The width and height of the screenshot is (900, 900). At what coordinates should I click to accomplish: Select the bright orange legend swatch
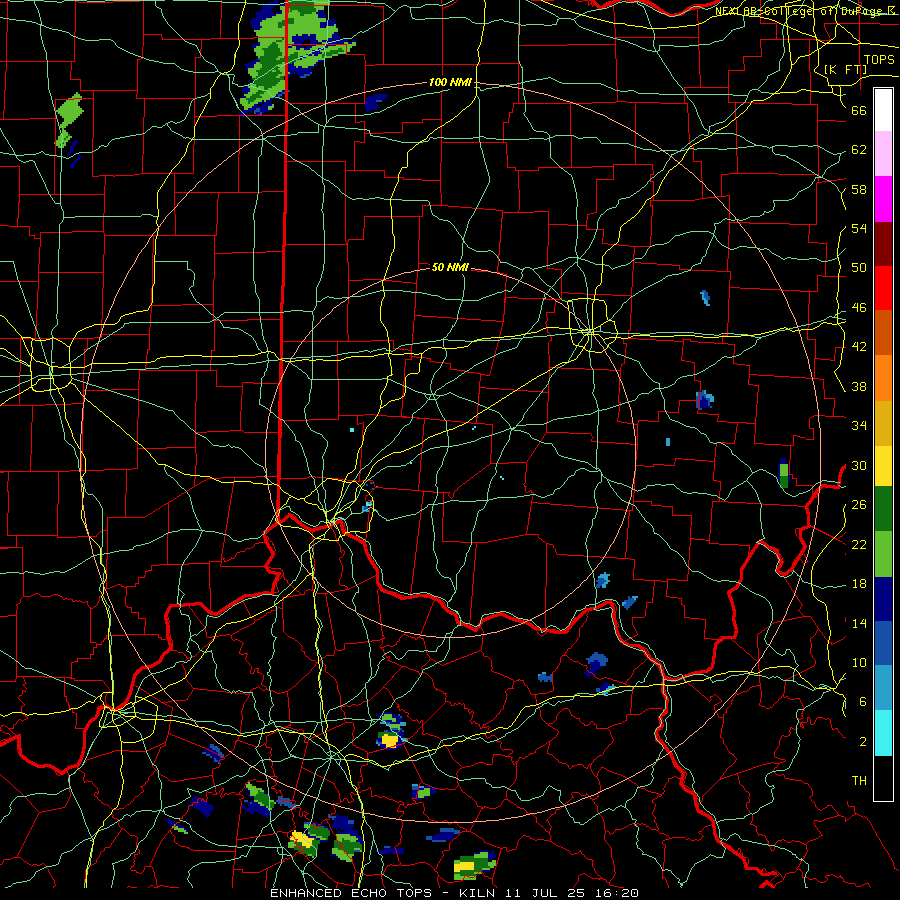click(883, 378)
